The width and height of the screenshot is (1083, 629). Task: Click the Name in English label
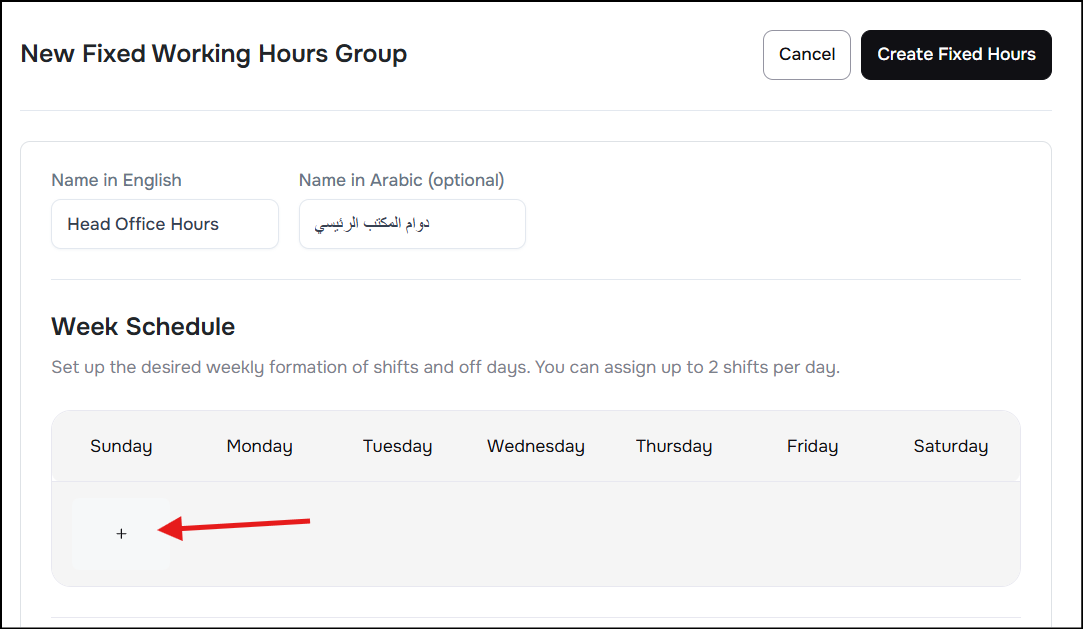(116, 180)
